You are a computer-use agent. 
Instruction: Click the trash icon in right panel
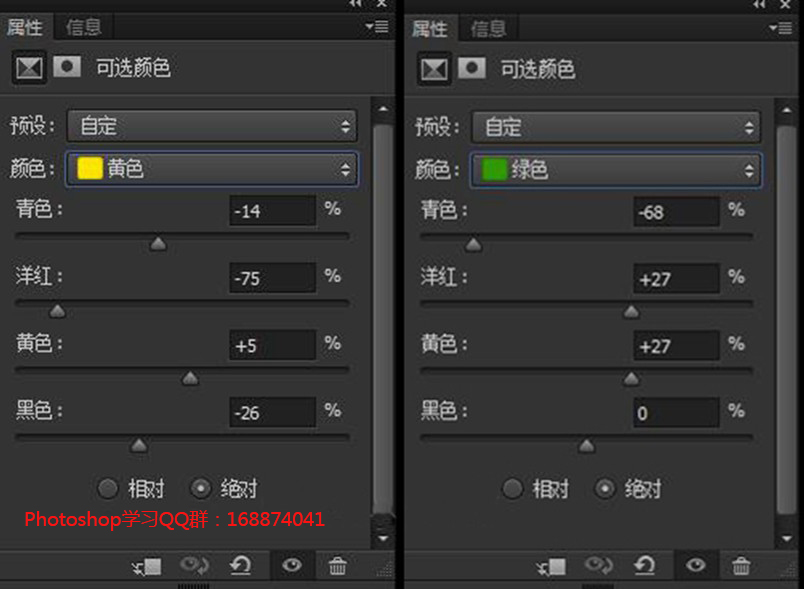click(x=741, y=566)
